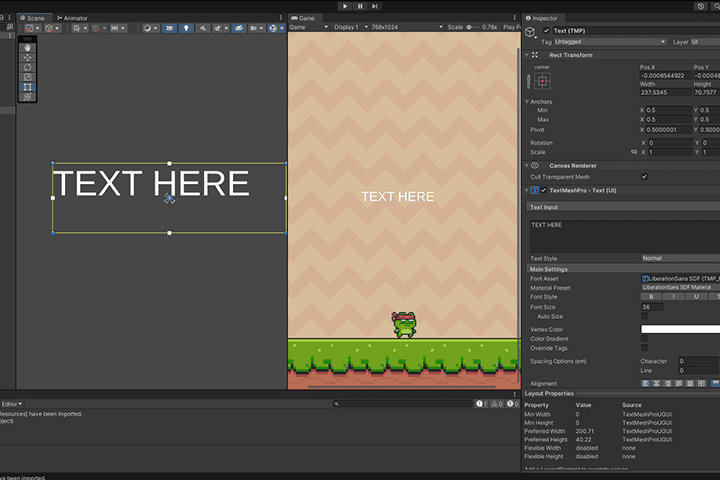Click the Width value field
The width and height of the screenshot is (720, 480).
tap(665, 92)
